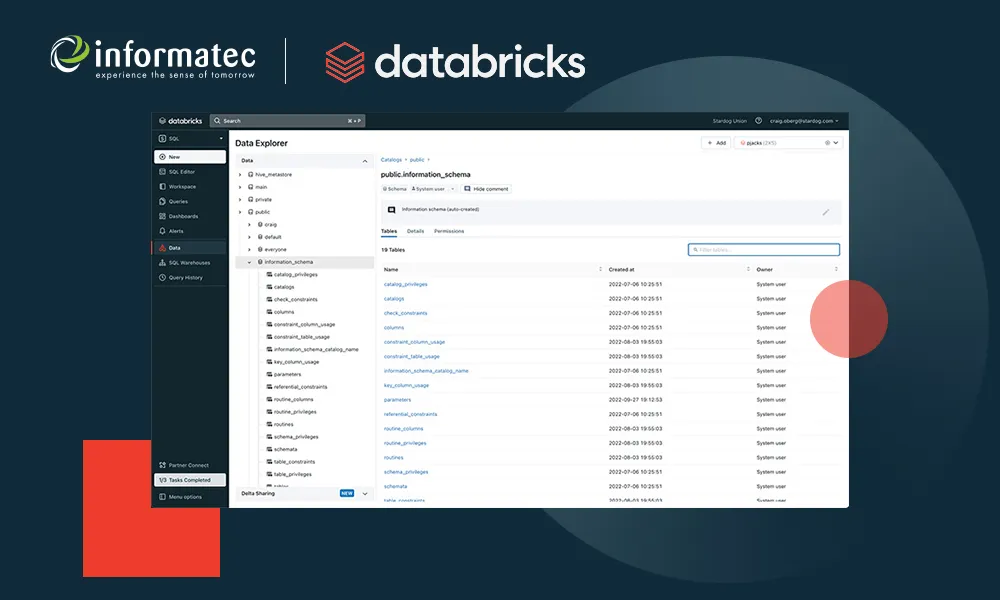The height and width of the screenshot is (600, 1000).
Task: Click Stardog Union workspace name
Action: coord(730,121)
